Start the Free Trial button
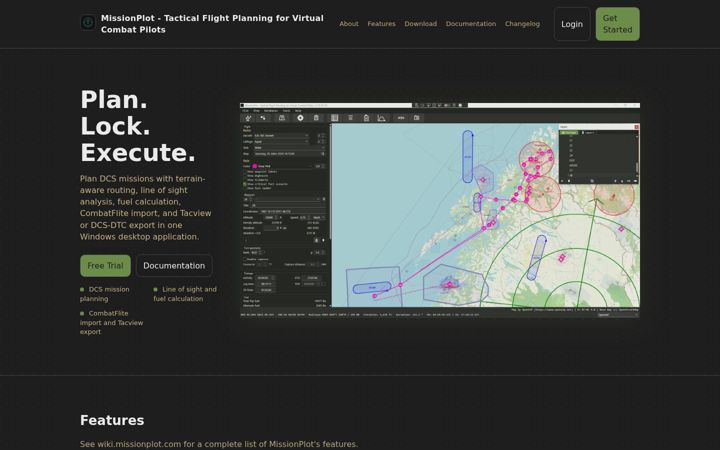The image size is (720, 450). click(105, 265)
